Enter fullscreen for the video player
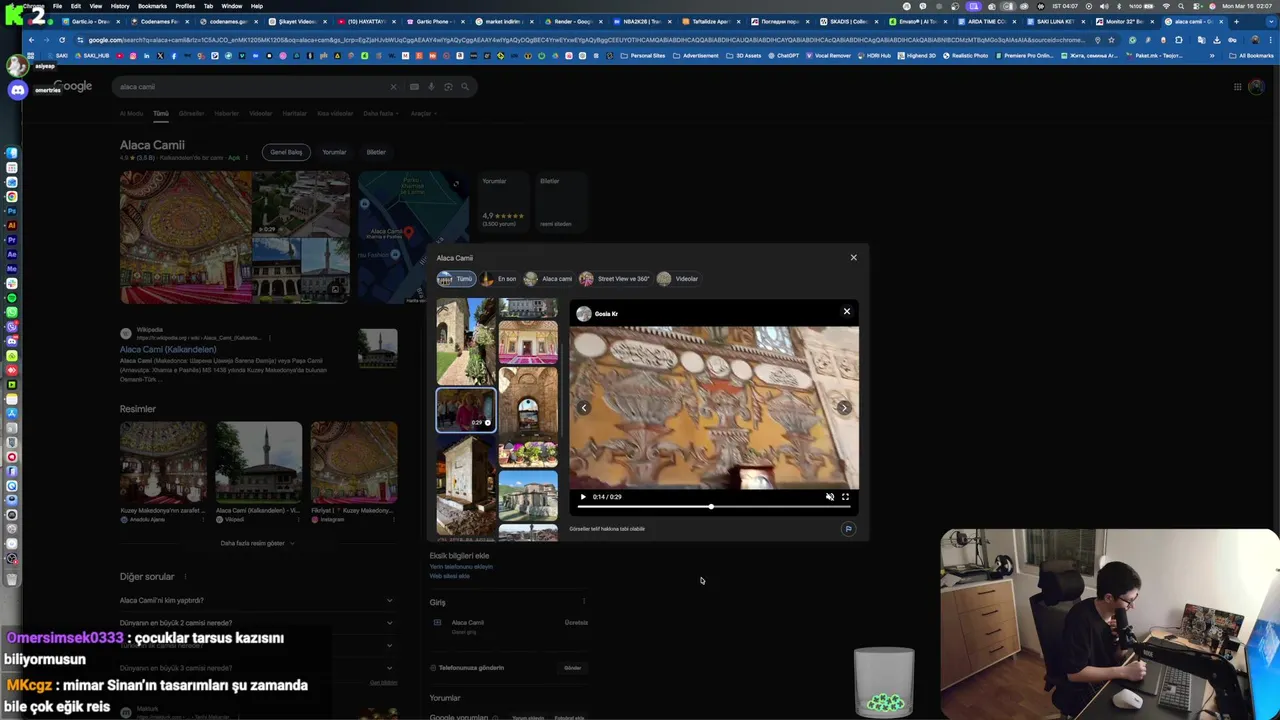Screen dimensions: 1280x720 [x=845, y=497]
